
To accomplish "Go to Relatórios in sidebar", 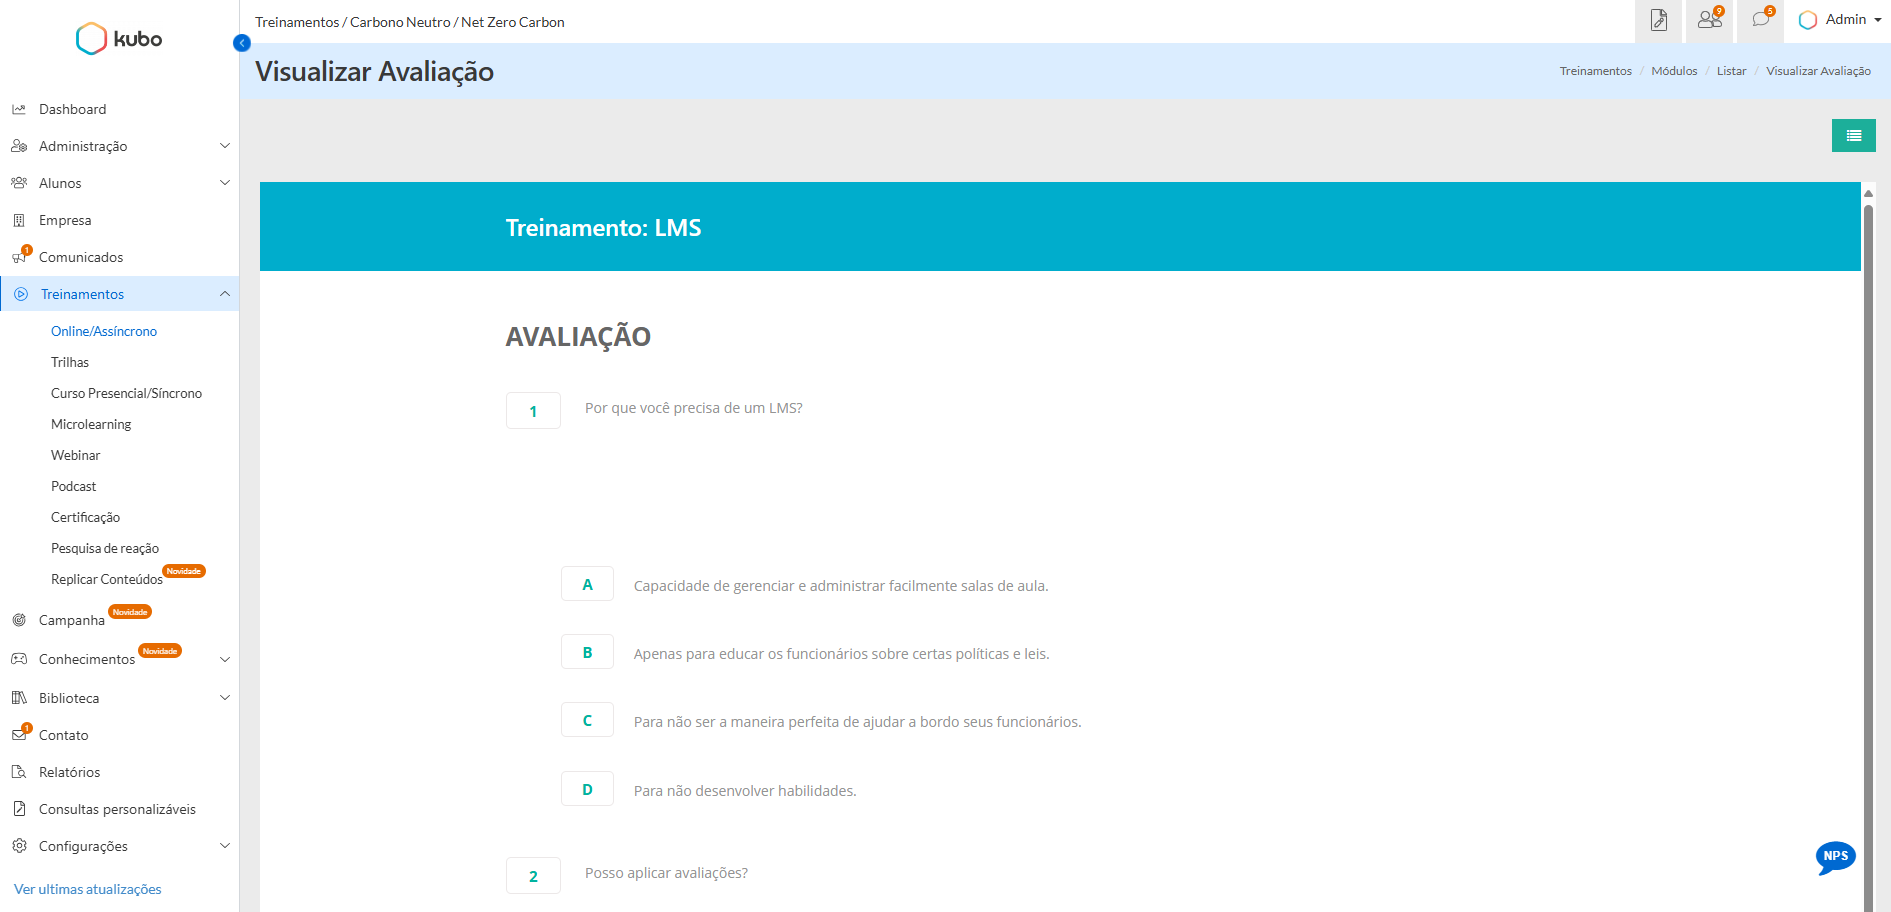I will (69, 772).
